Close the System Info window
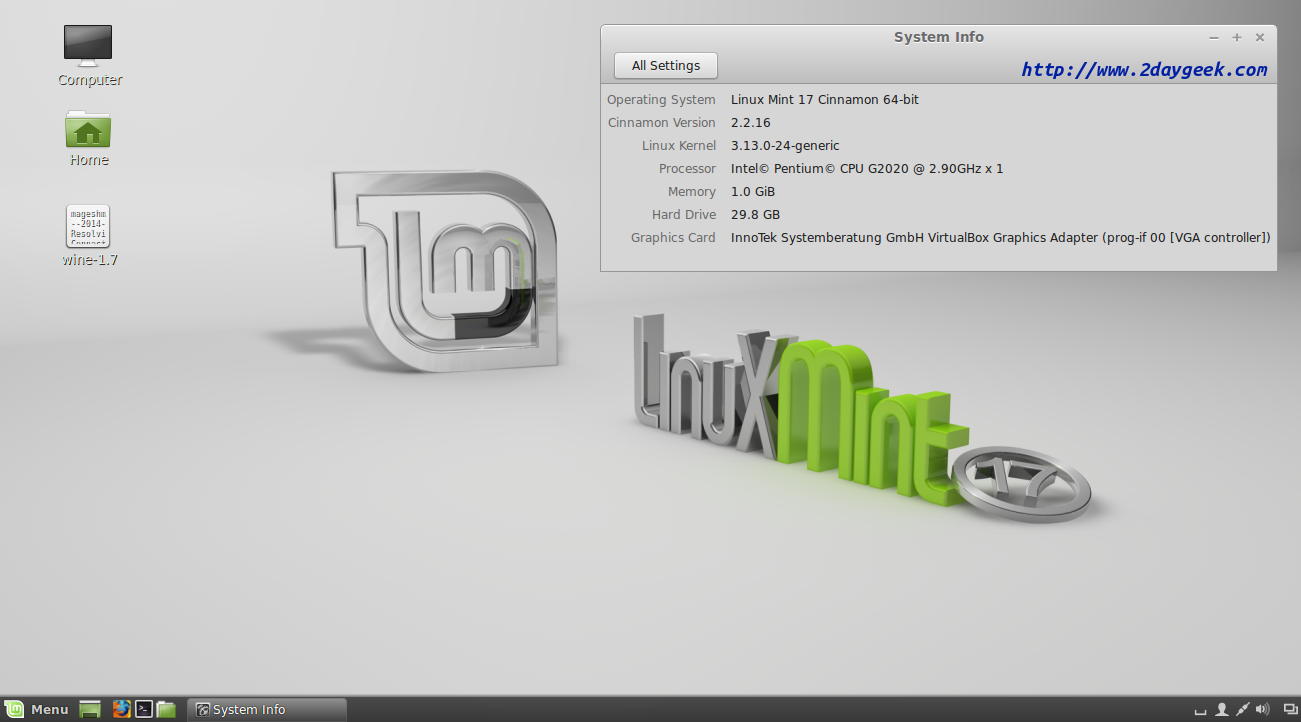This screenshot has width=1301, height=722. click(1260, 38)
